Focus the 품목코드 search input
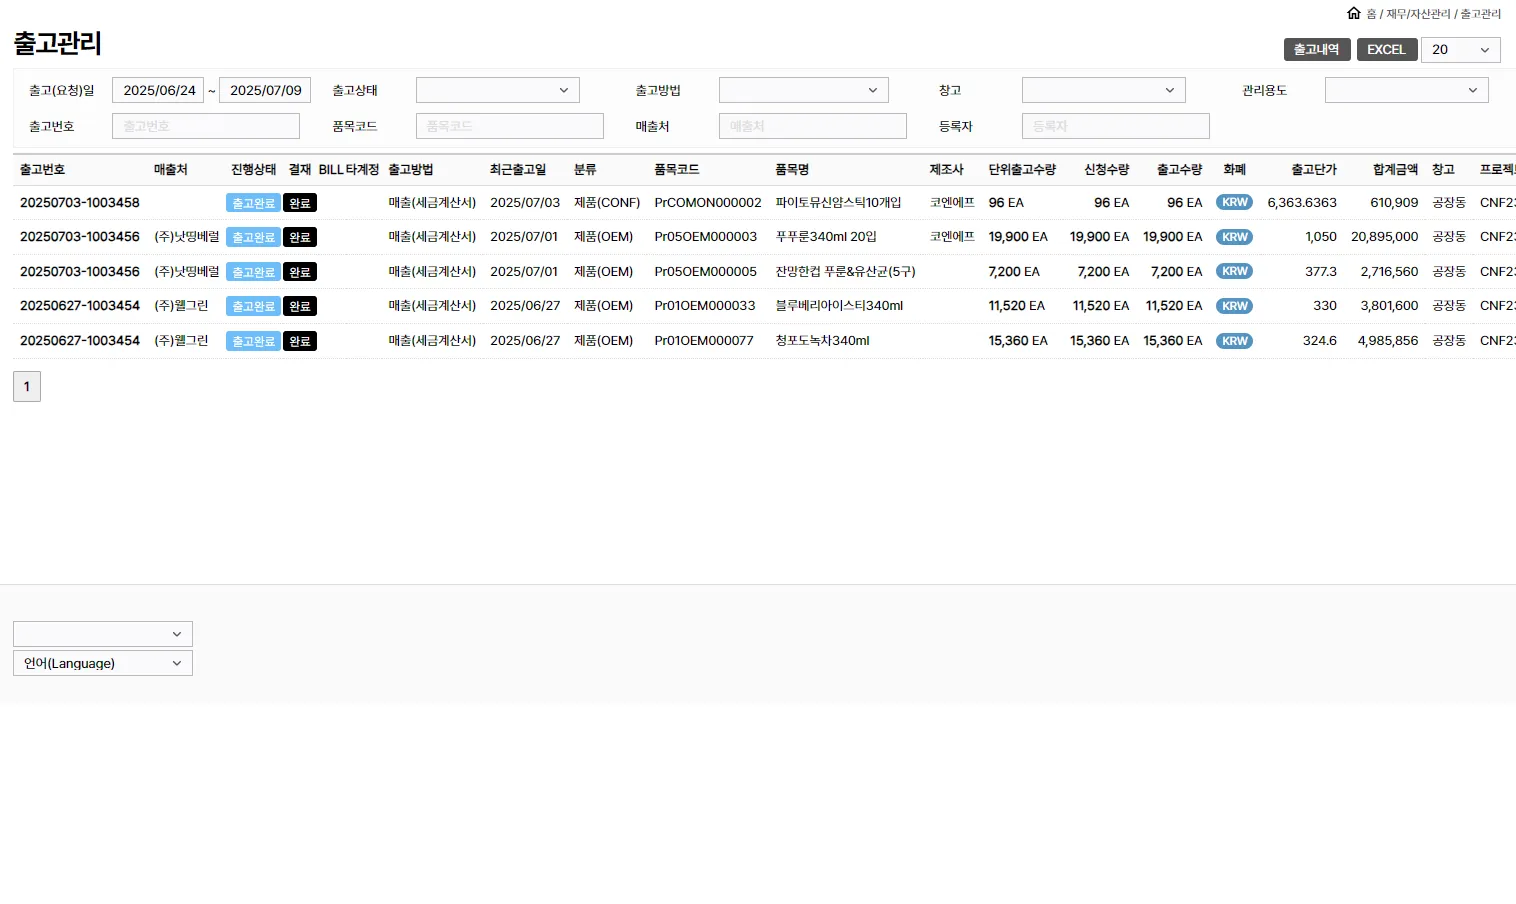The image size is (1516, 904). coord(509,126)
